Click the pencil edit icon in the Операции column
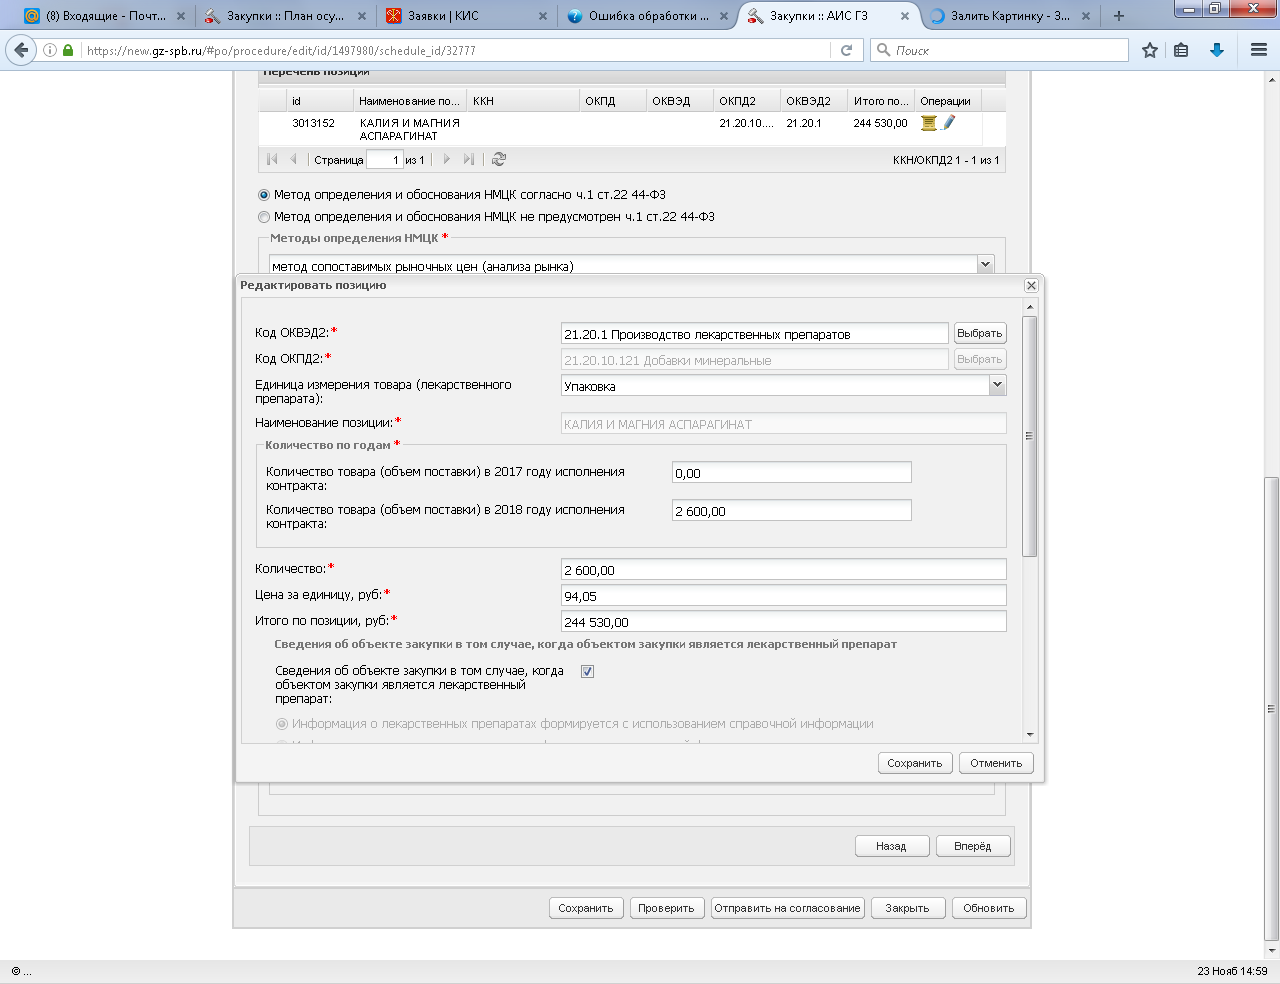Screen dimensions: 1280x984 tap(948, 123)
